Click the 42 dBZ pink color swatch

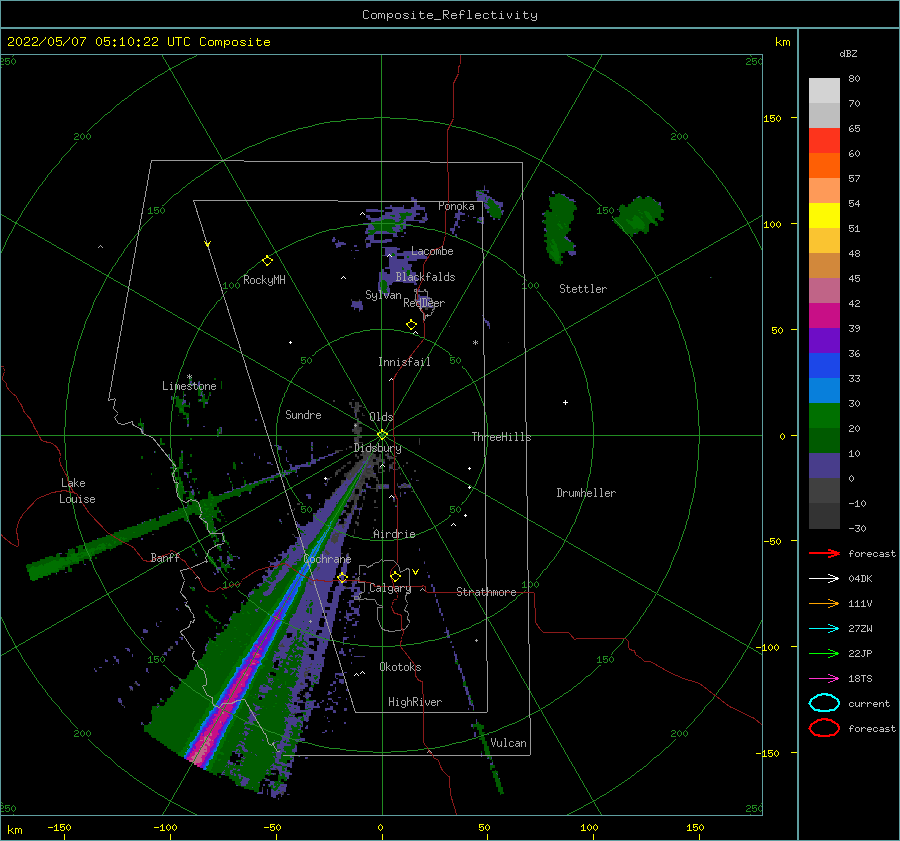[824, 291]
